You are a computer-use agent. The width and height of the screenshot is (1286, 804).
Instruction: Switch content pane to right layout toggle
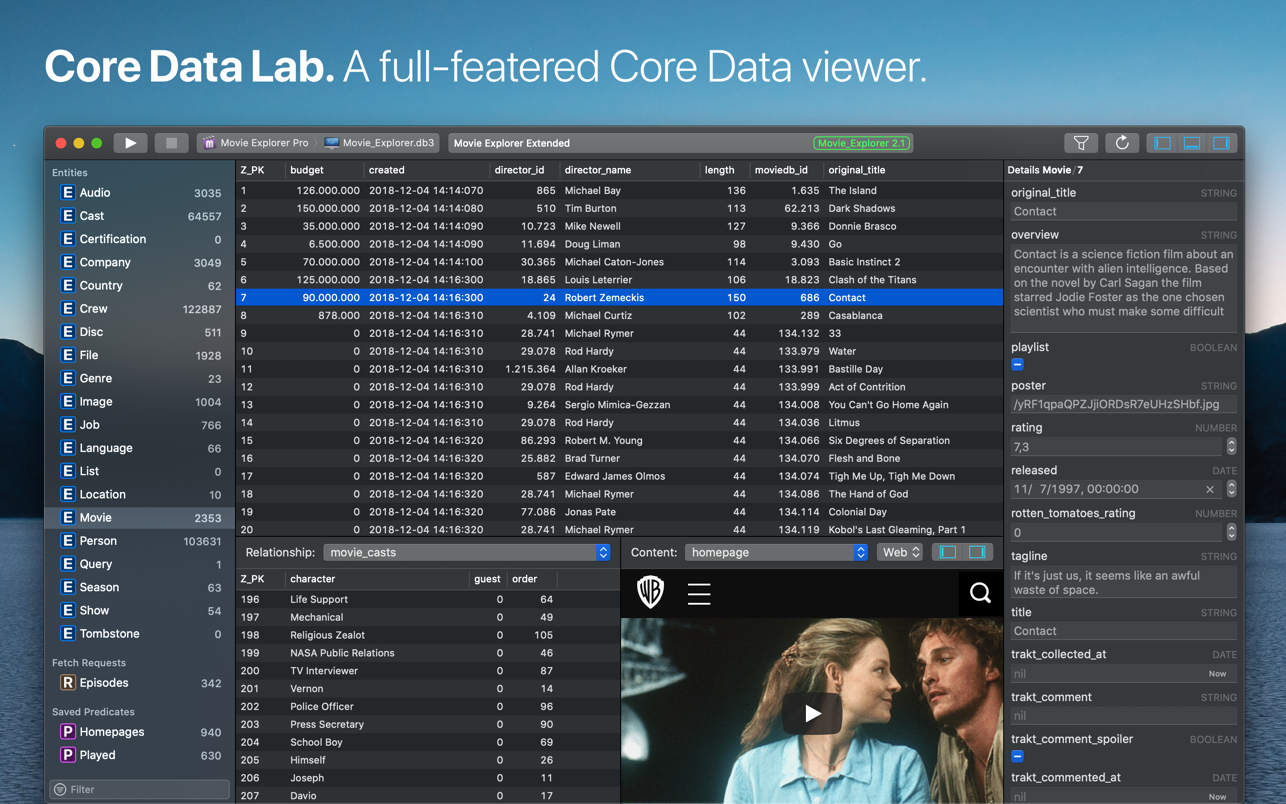click(977, 552)
